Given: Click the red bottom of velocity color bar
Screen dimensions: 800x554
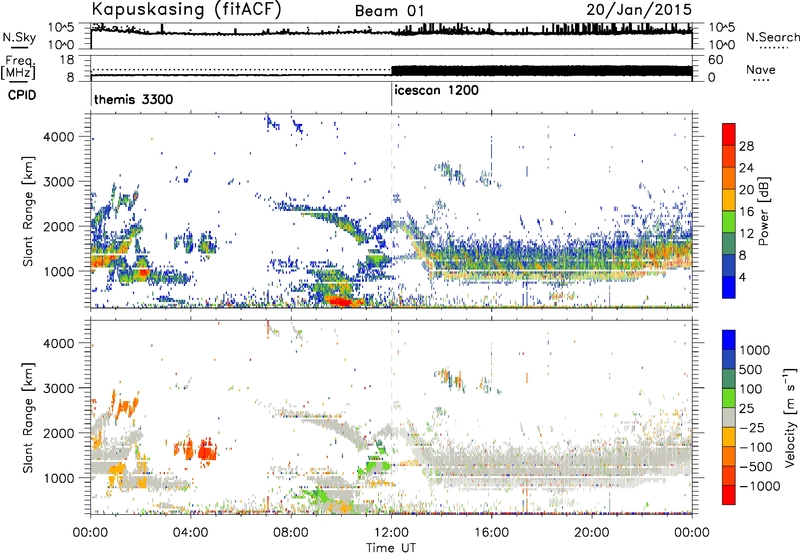Looking at the screenshot, I should pos(729,497).
